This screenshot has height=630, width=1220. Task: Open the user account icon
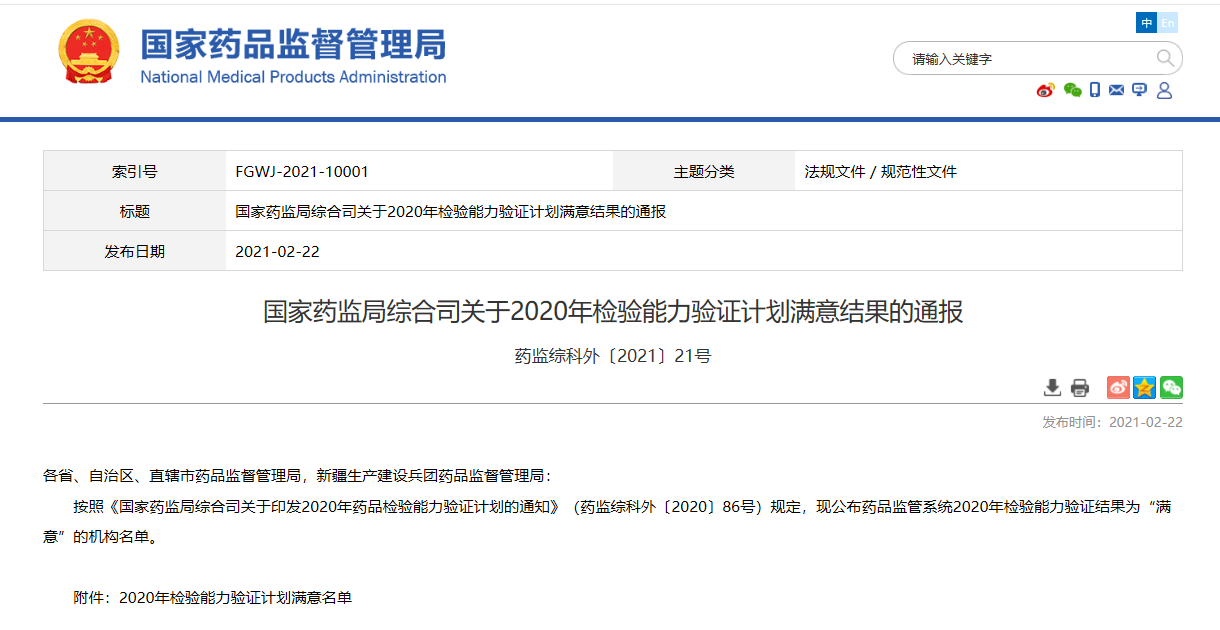tap(1164, 90)
